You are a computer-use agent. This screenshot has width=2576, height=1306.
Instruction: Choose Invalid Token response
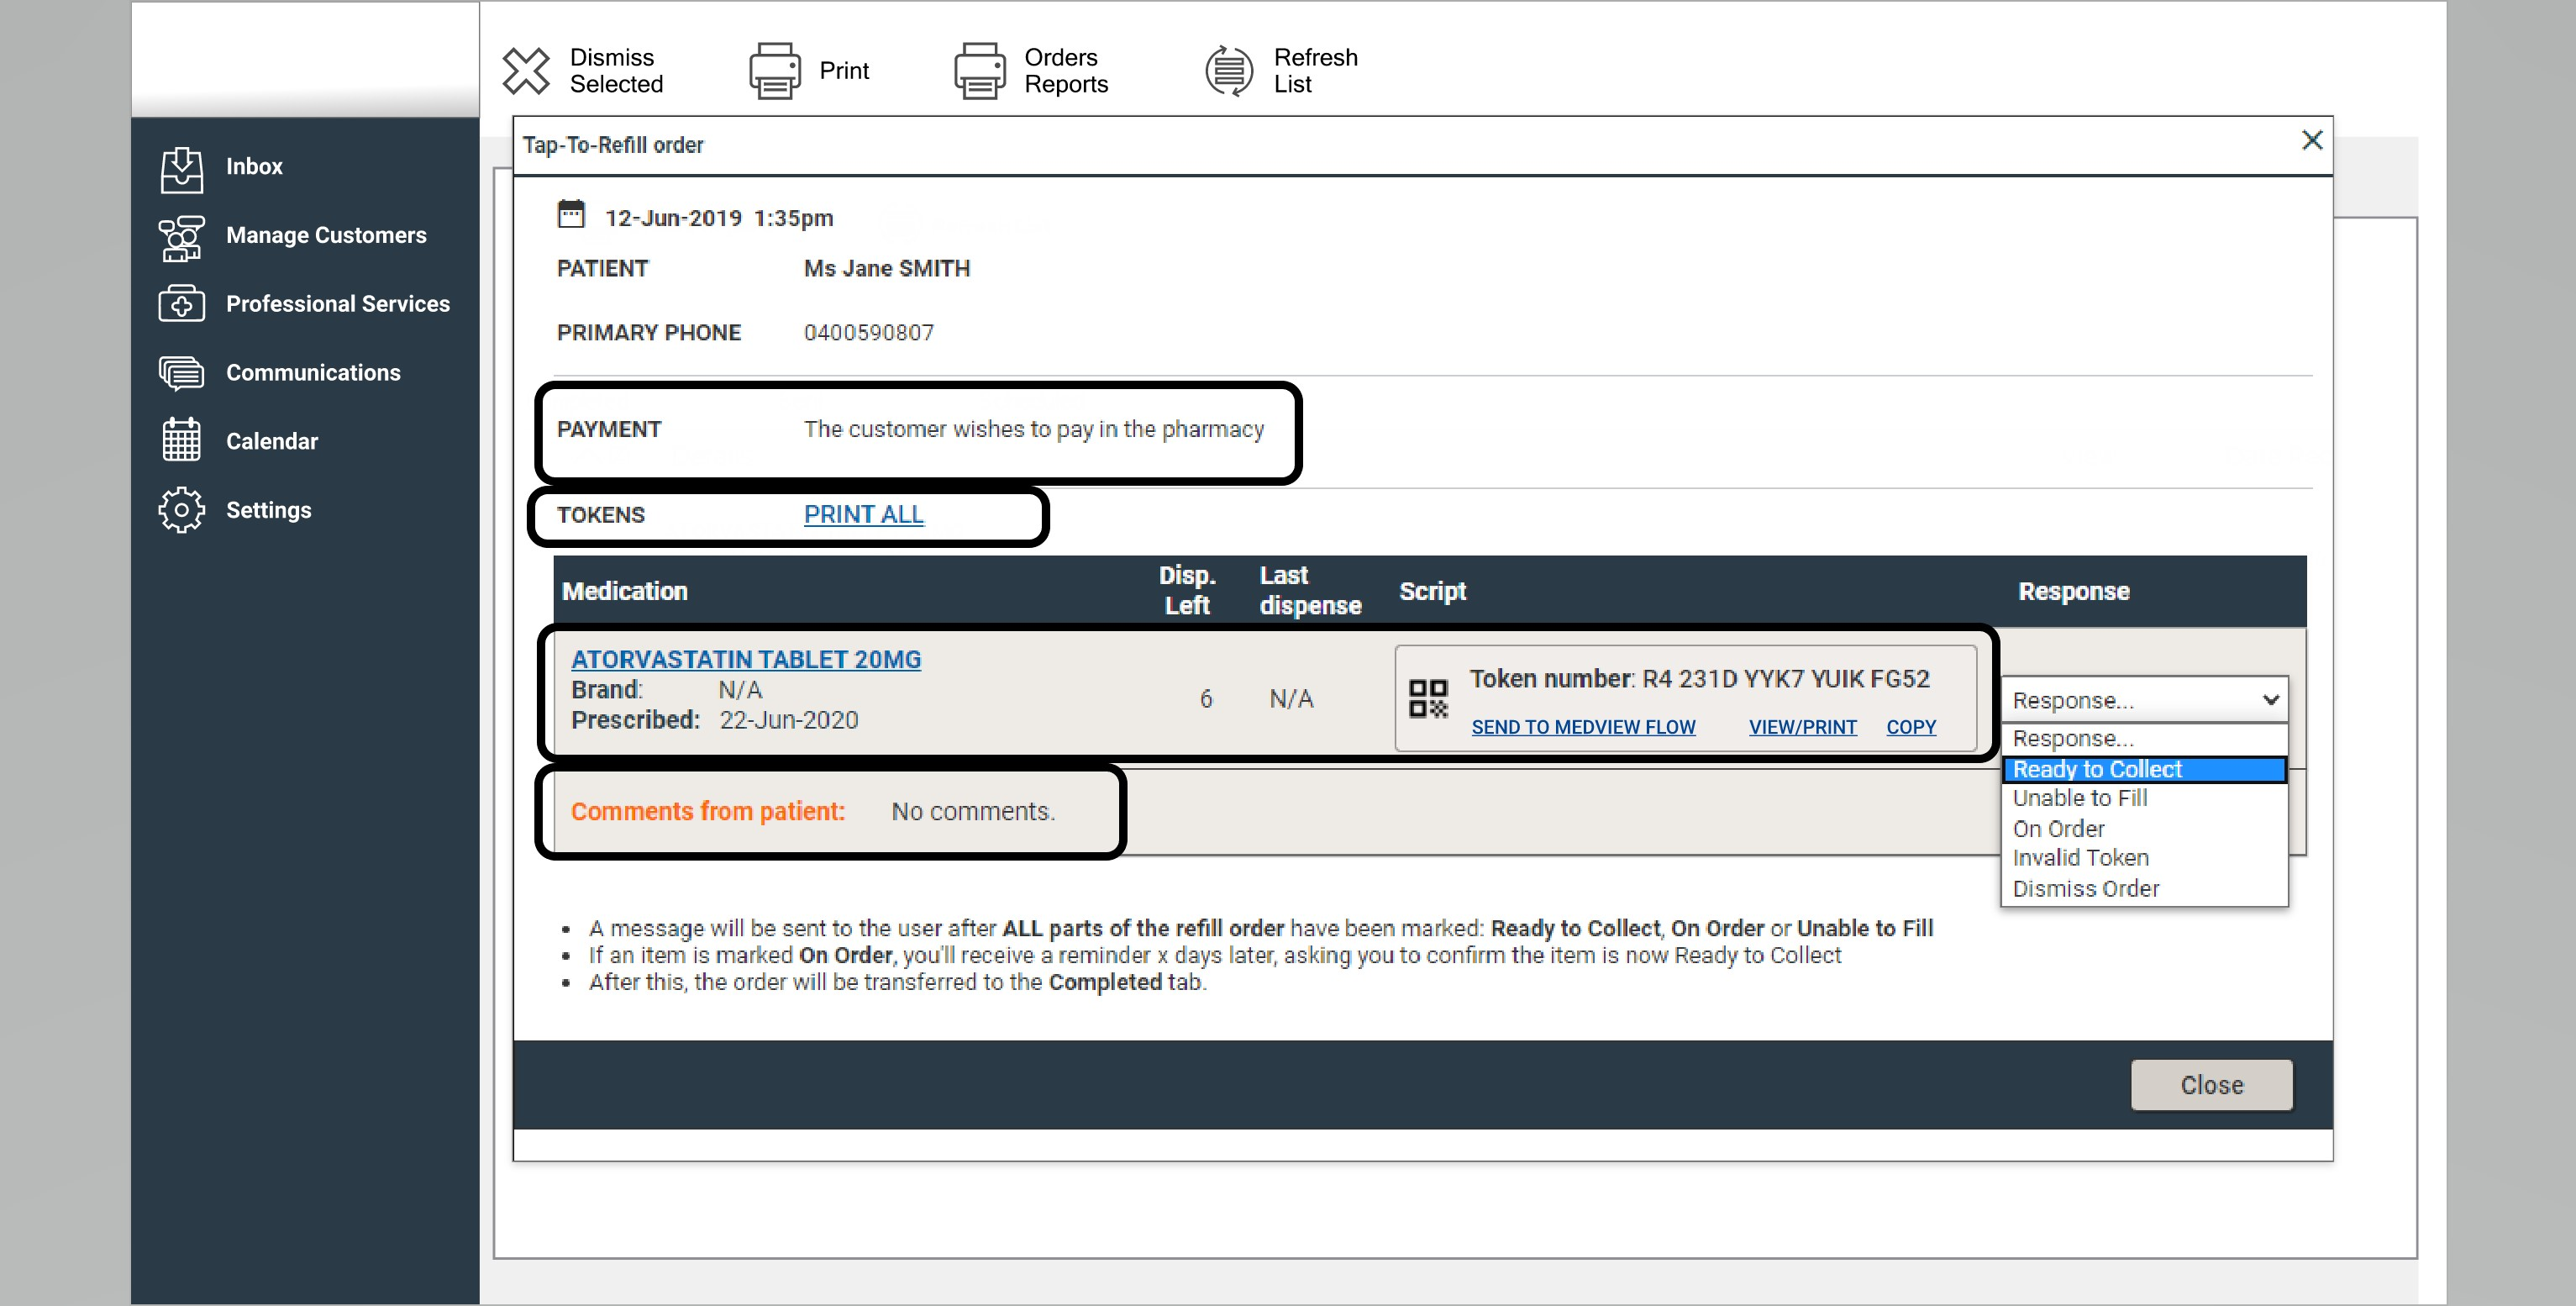pyautogui.click(x=2144, y=858)
